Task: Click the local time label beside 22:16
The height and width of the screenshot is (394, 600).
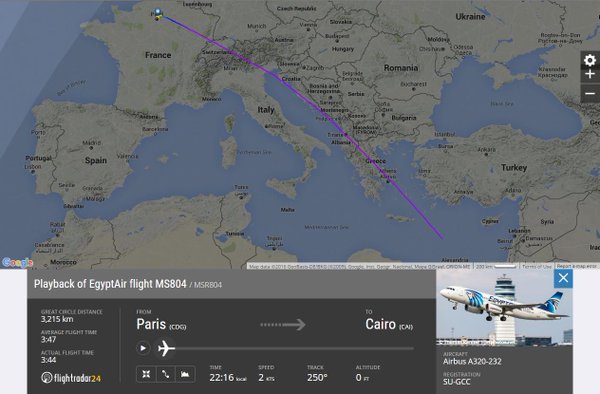Action: coord(241,379)
